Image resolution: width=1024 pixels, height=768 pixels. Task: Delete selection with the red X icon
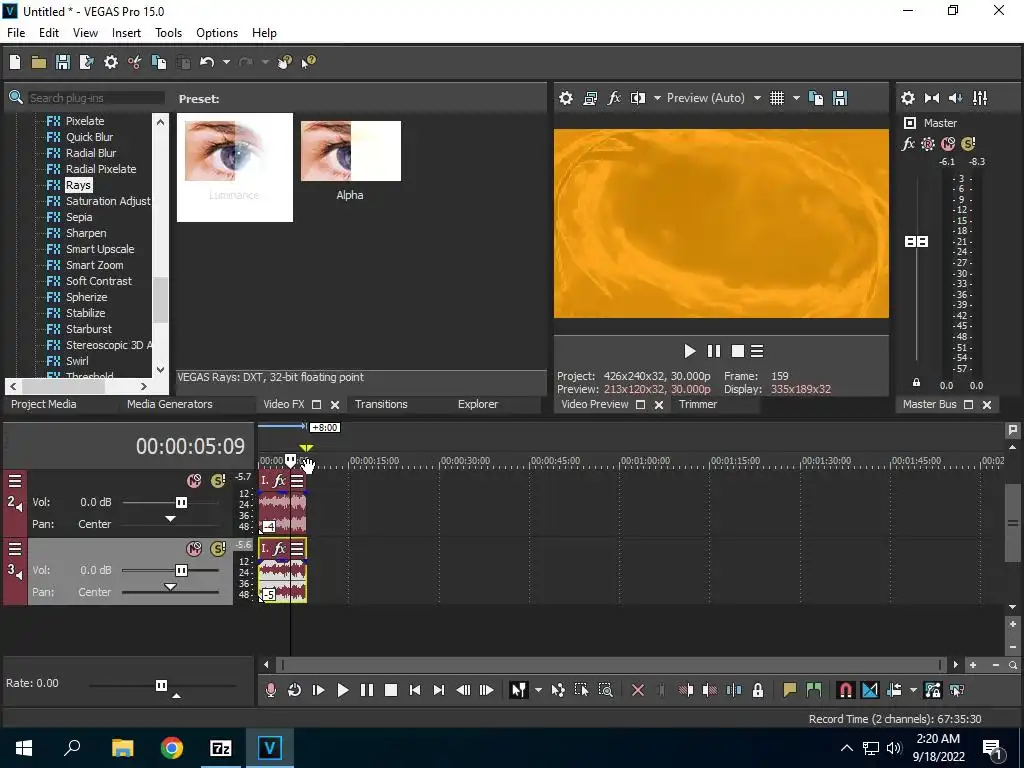click(x=638, y=690)
